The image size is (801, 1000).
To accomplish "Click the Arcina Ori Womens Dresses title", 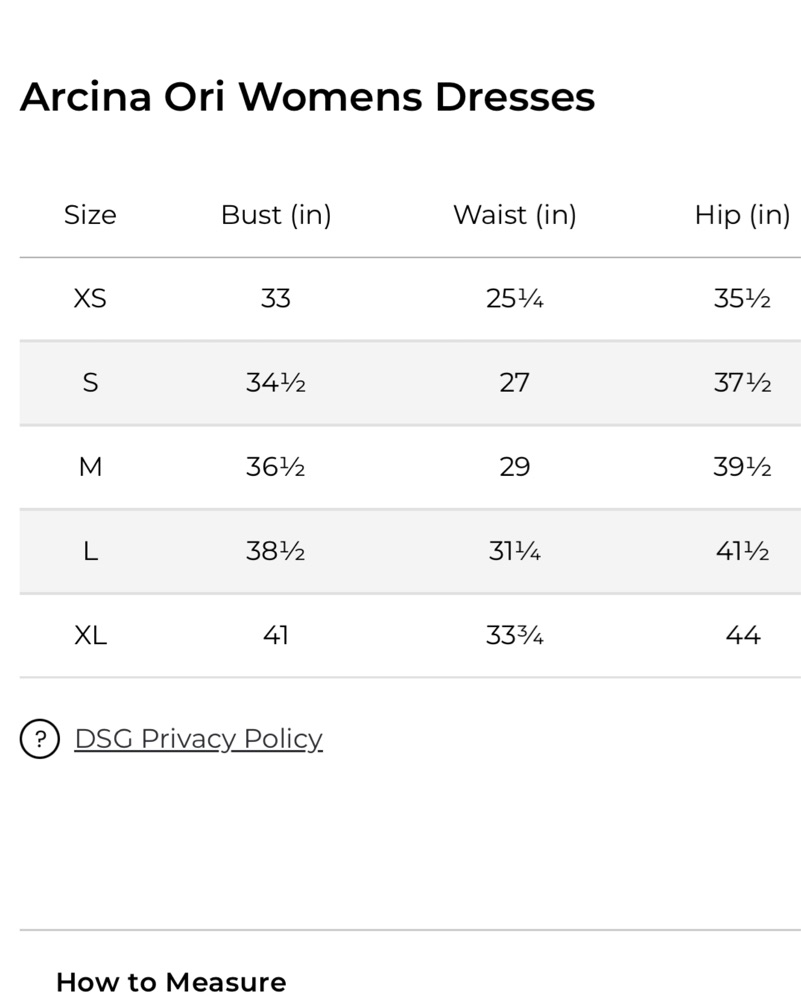I will click(x=307, y=97).
